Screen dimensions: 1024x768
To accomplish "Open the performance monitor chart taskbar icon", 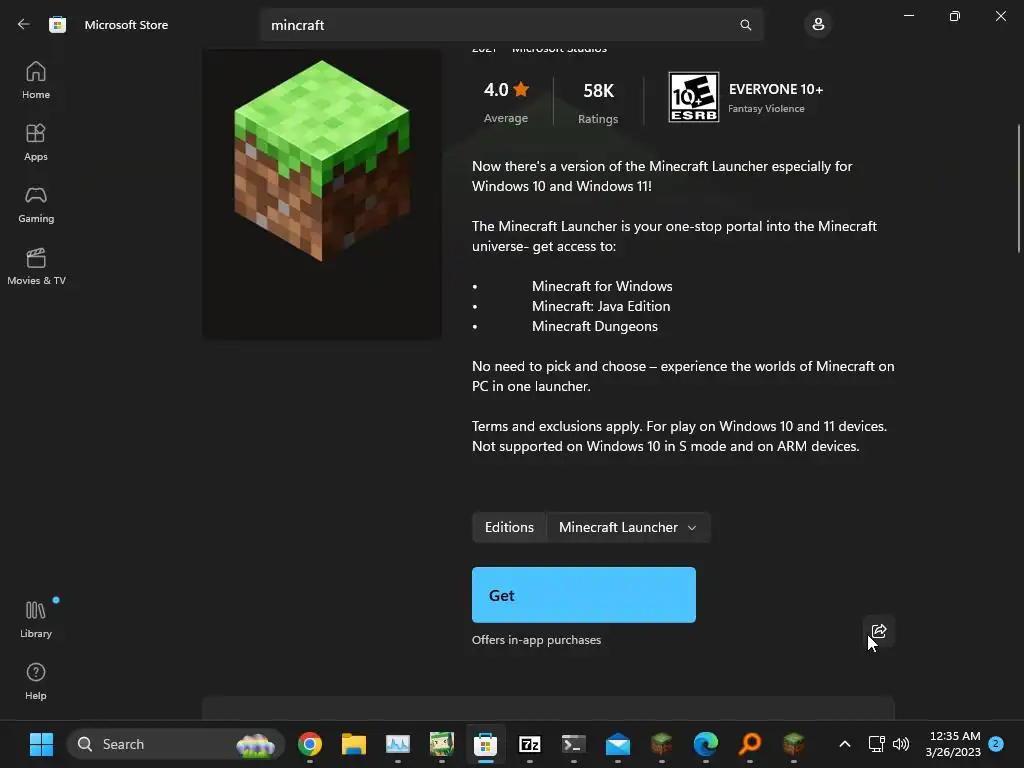I will click(398, 744).
